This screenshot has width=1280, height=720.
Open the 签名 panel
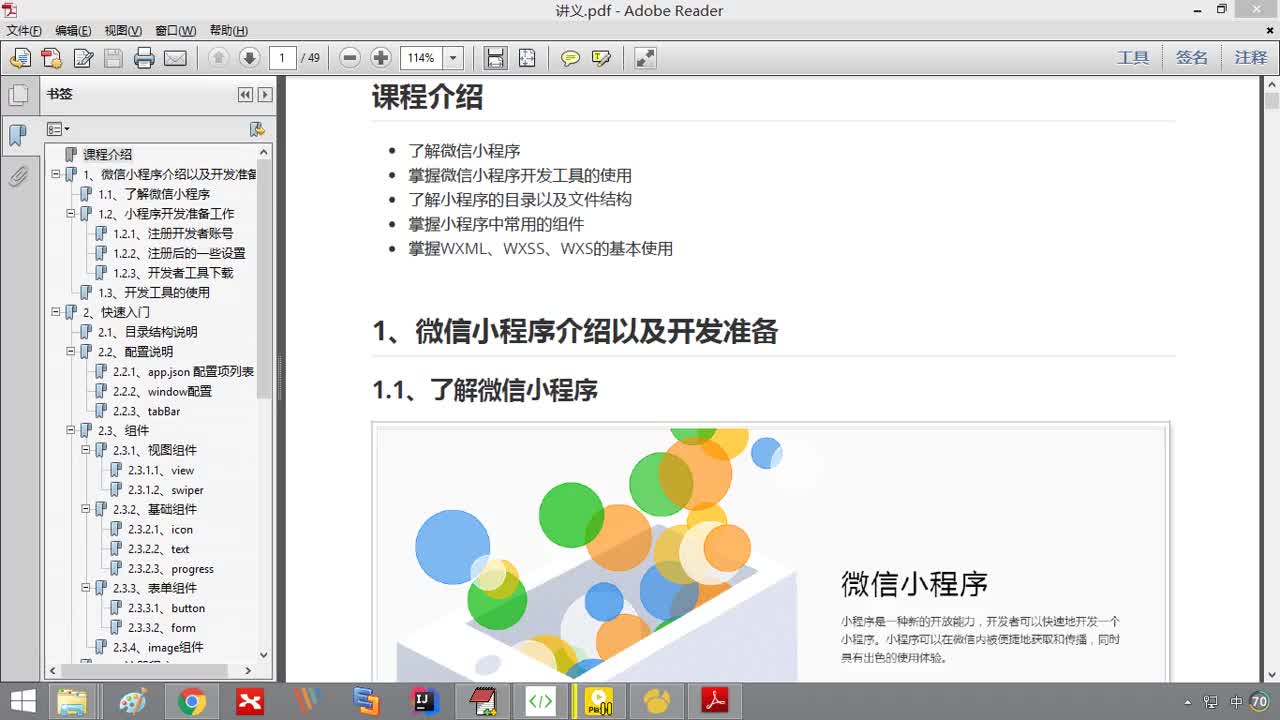(1192, 58)
